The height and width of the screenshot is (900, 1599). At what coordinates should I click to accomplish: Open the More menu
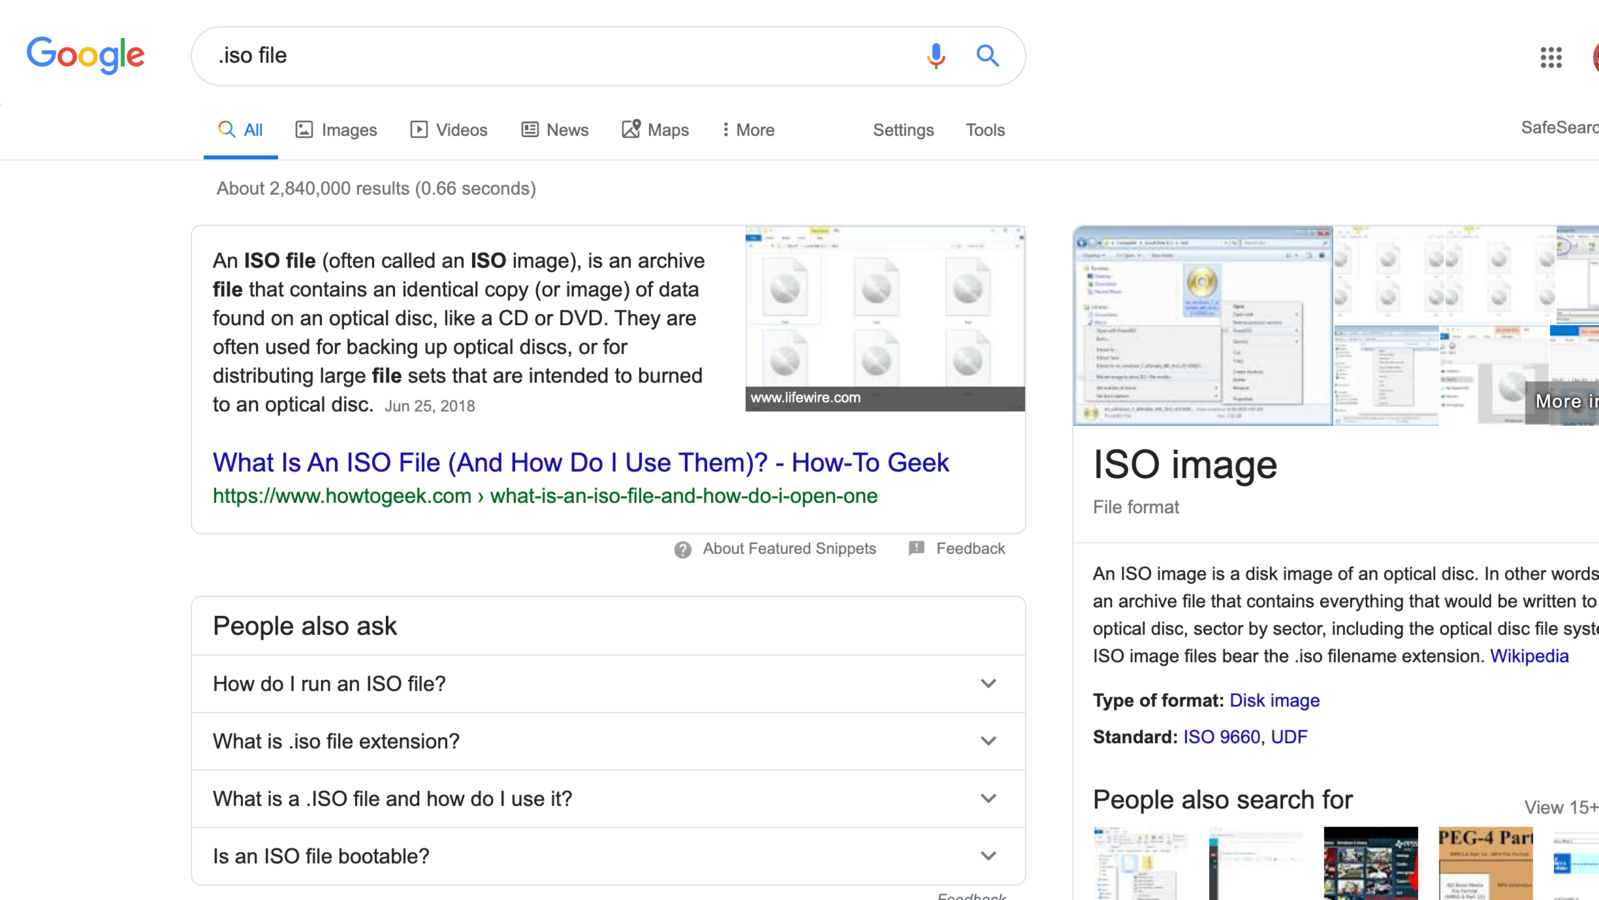pos(748,130)
